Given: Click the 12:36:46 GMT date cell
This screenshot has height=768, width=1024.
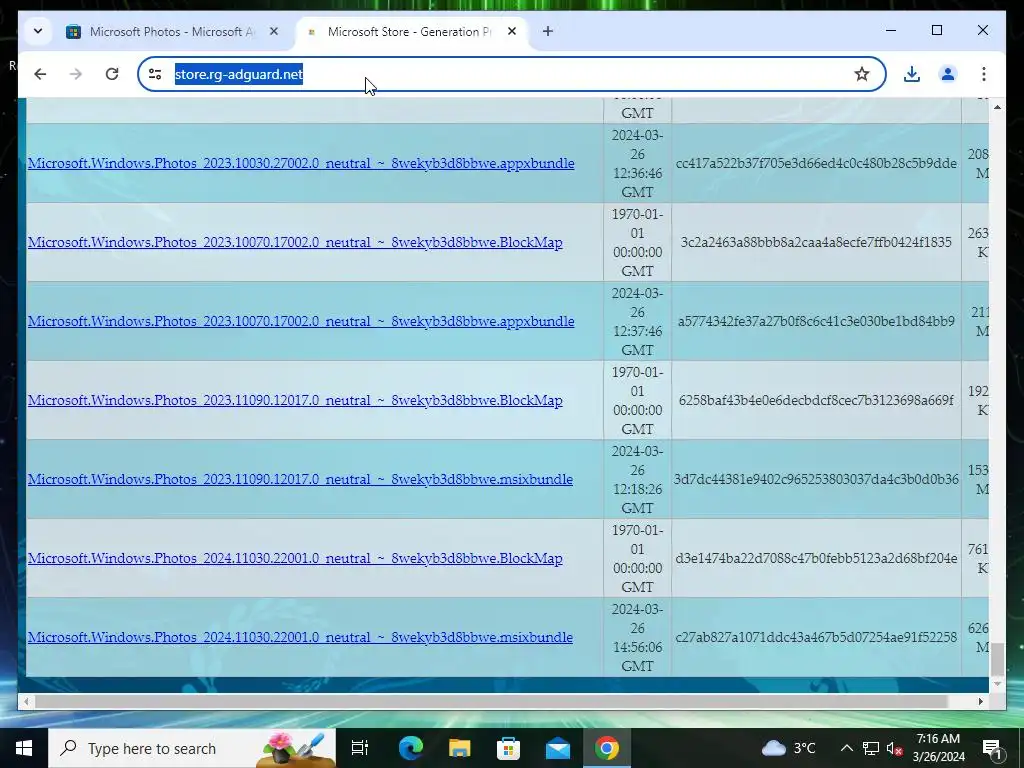Looking at the screenshot, I should point(637,164).
